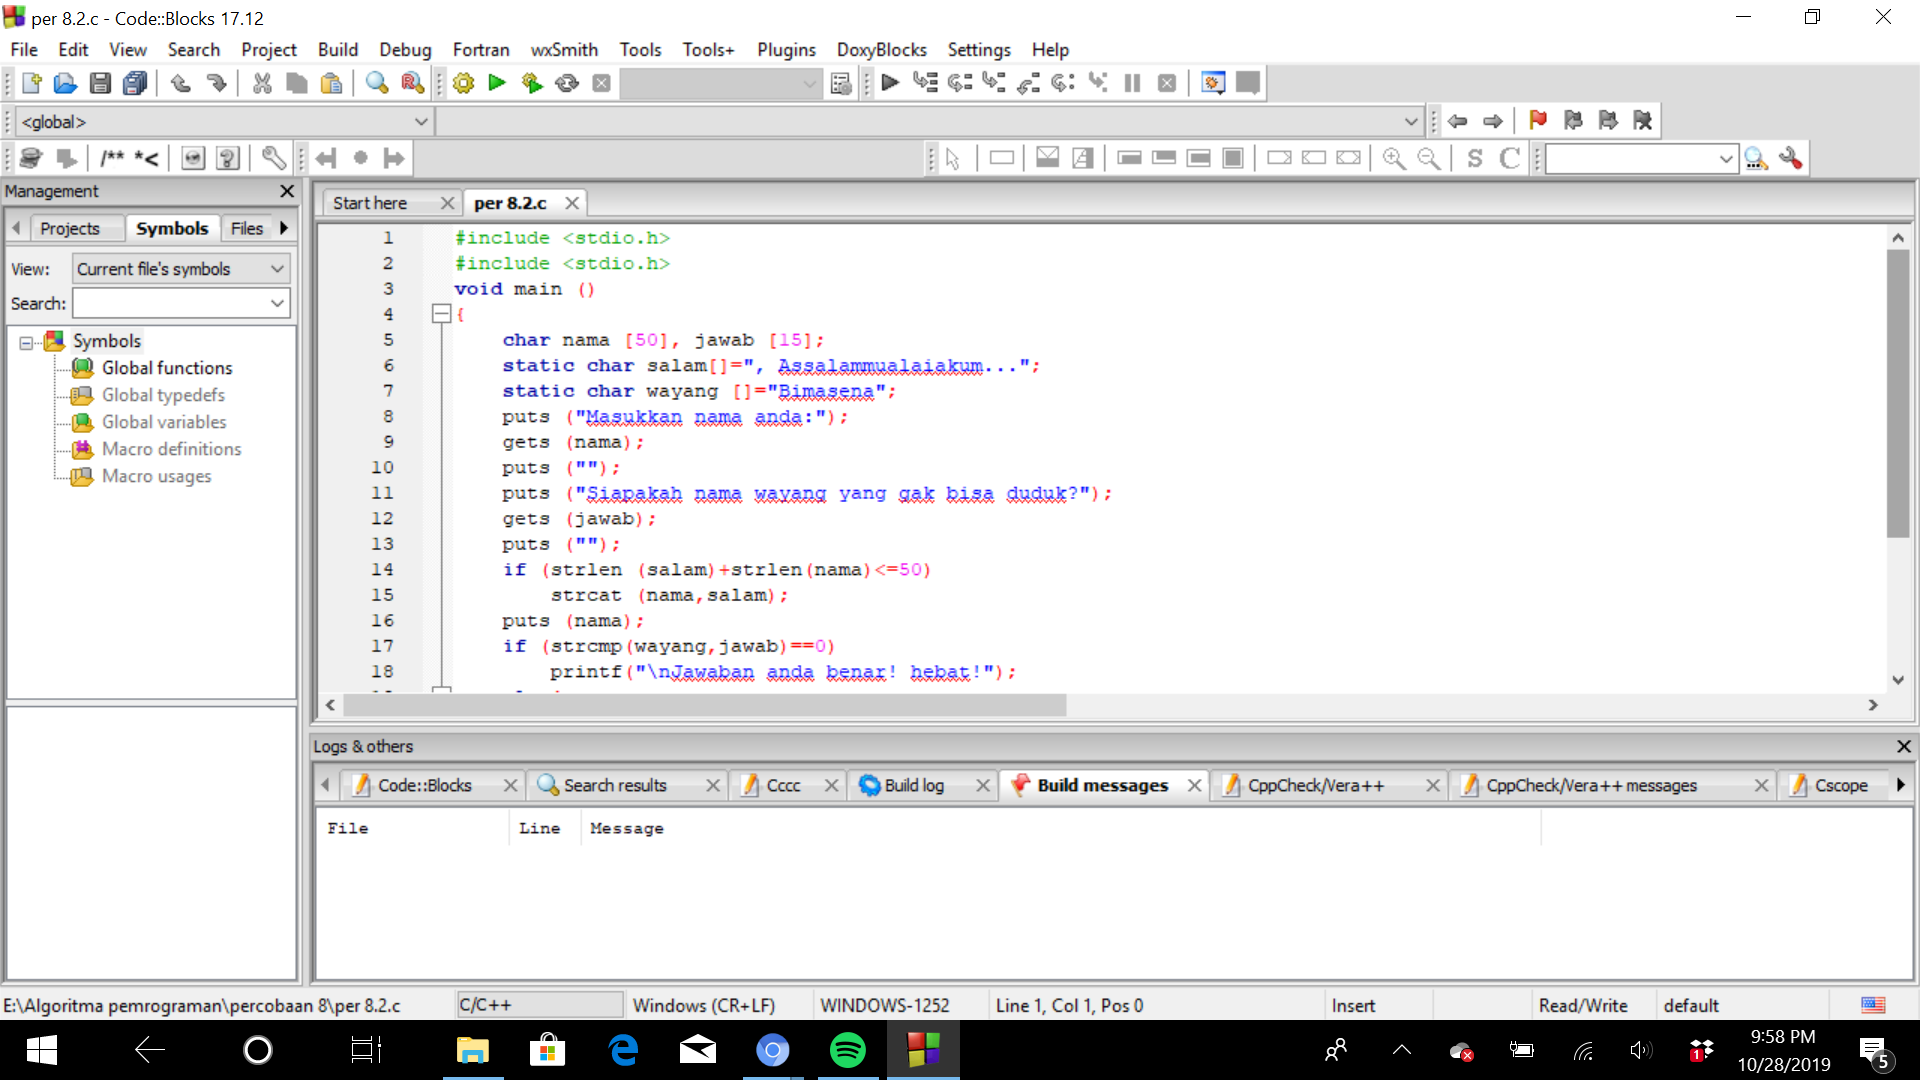Viewport: 1920px width, 1080px height.
Task: Click the Toggle bookmark red flag icon
Action: (1538, 121)
